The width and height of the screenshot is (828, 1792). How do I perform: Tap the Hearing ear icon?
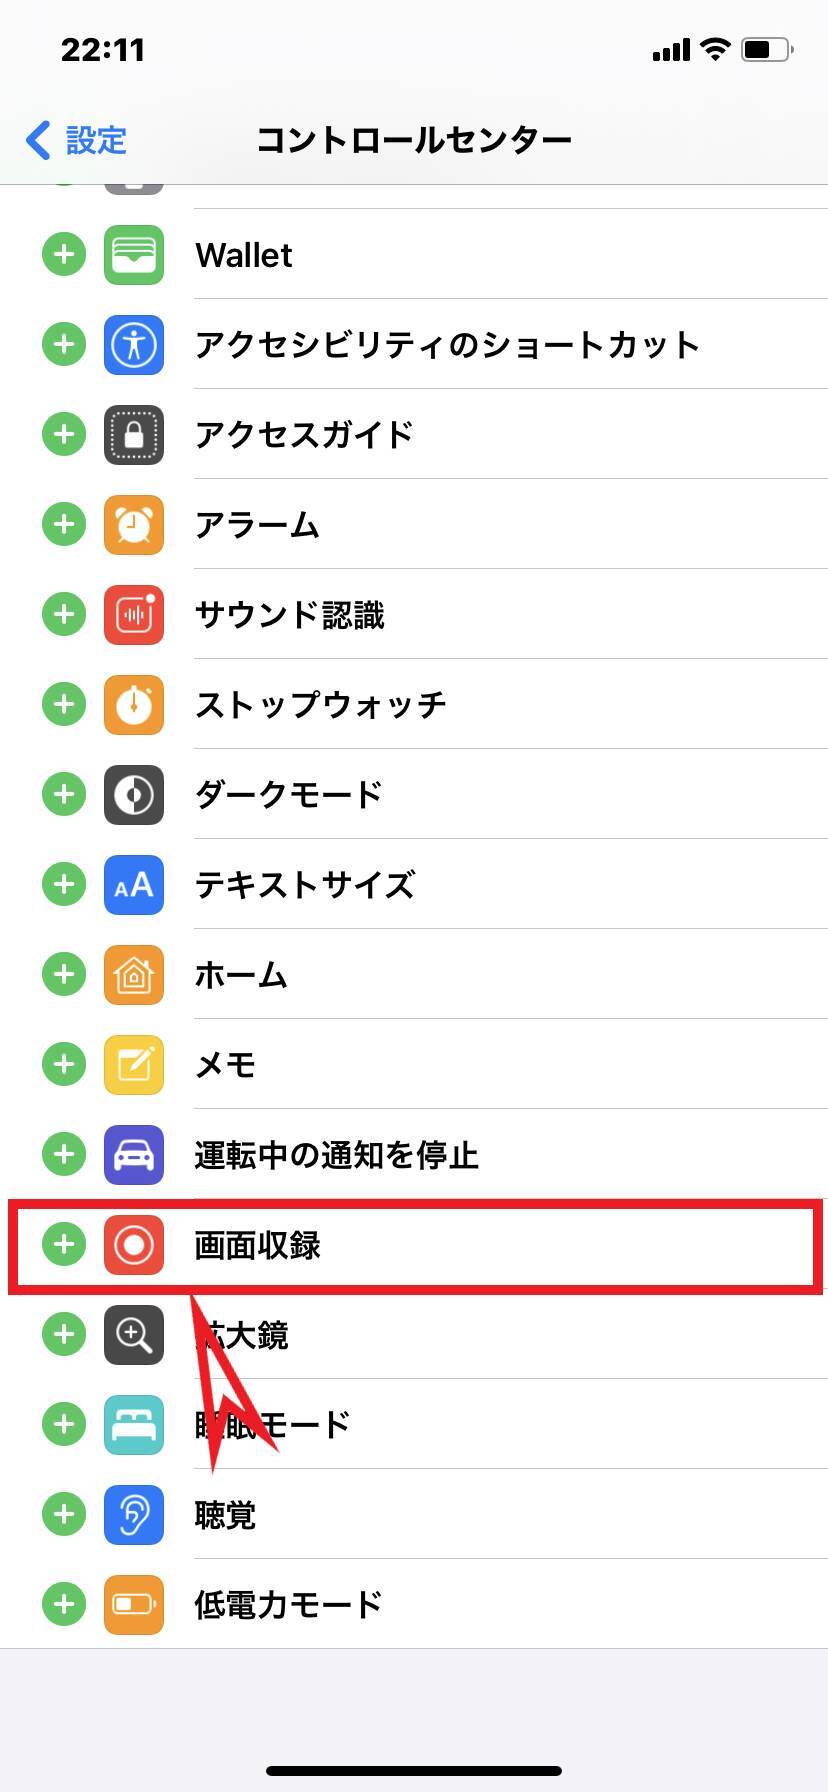[134, 1515]
